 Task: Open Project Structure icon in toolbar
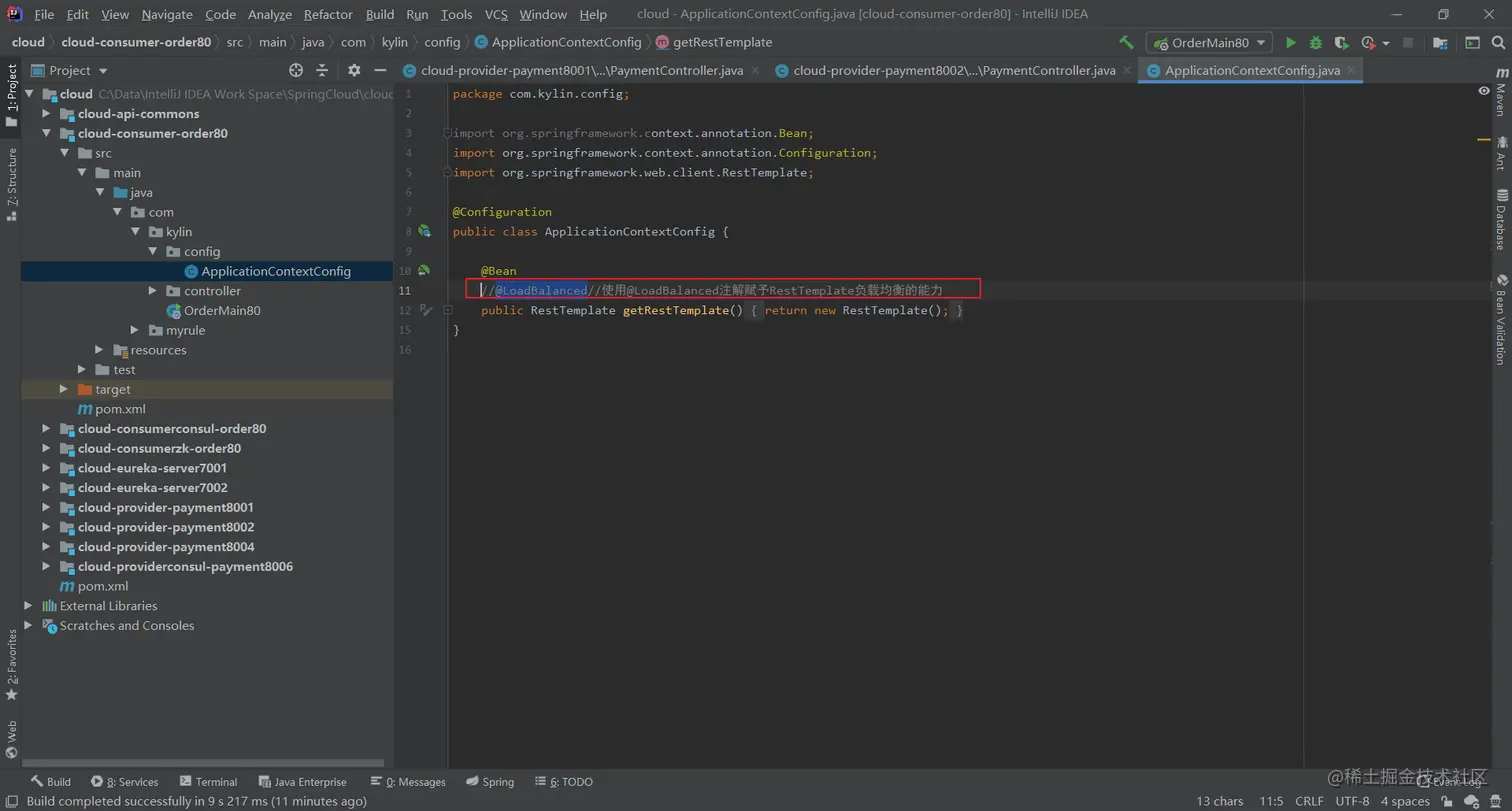click(x=1440, y=43)
